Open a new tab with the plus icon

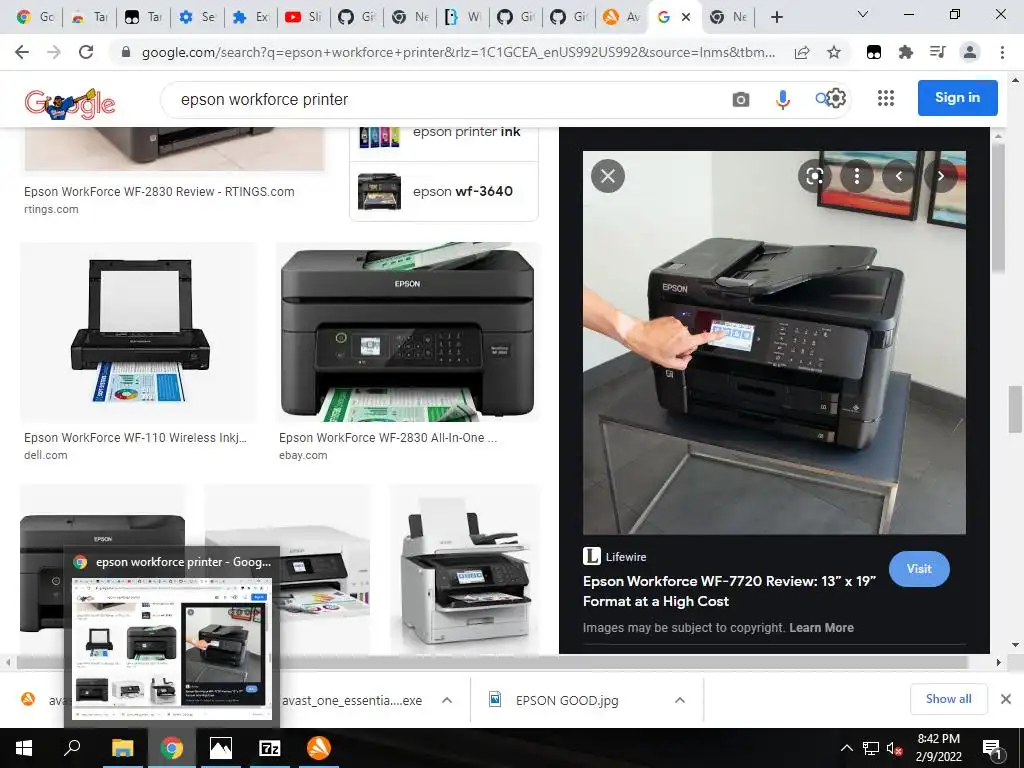[776, 17]
